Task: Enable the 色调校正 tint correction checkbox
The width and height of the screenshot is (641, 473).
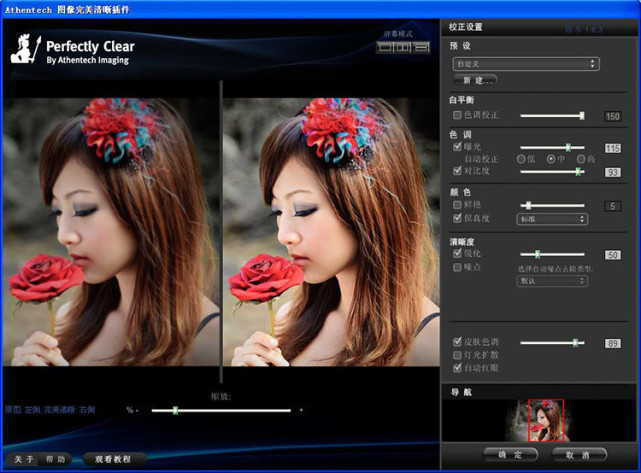Action: click(x=457, y=115)
